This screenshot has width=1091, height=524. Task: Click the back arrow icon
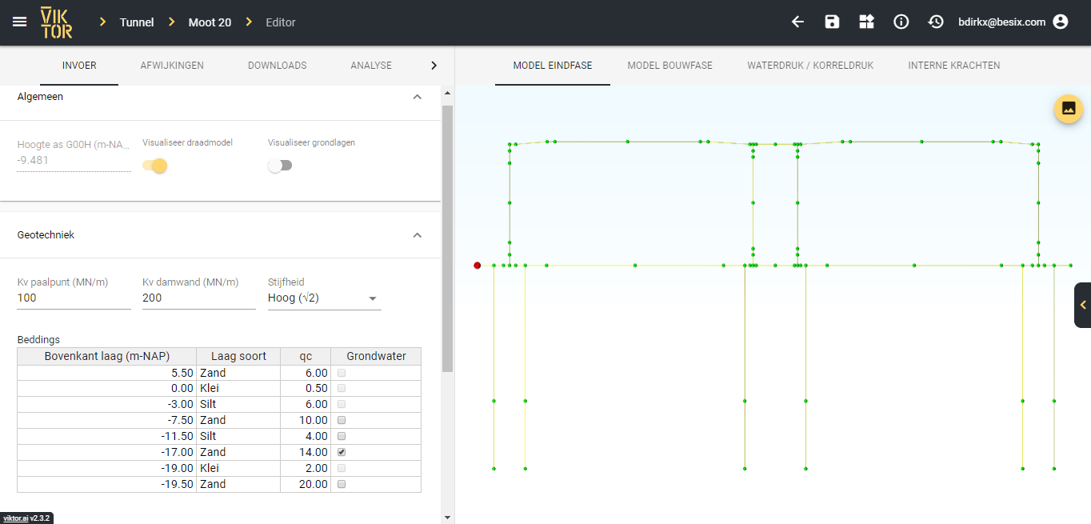pos(797,22)
